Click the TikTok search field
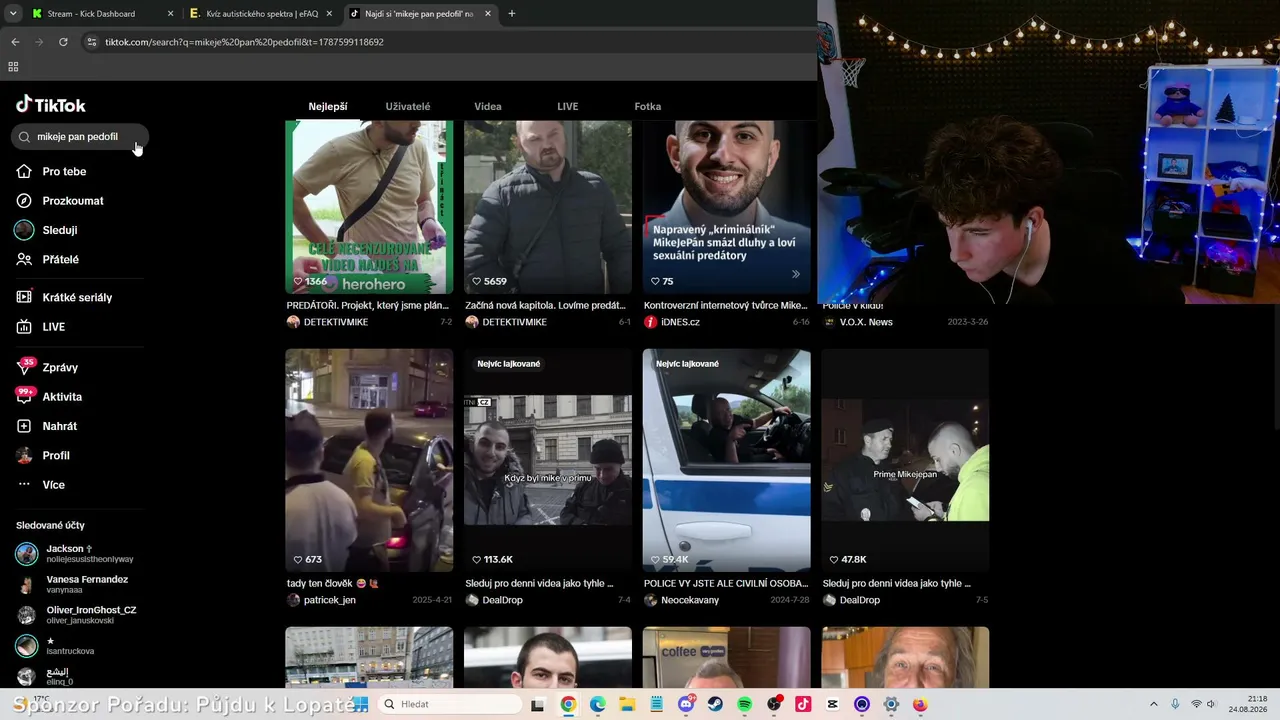The width and height of the screenshot is (1280, 720). (x=80, y=137)
